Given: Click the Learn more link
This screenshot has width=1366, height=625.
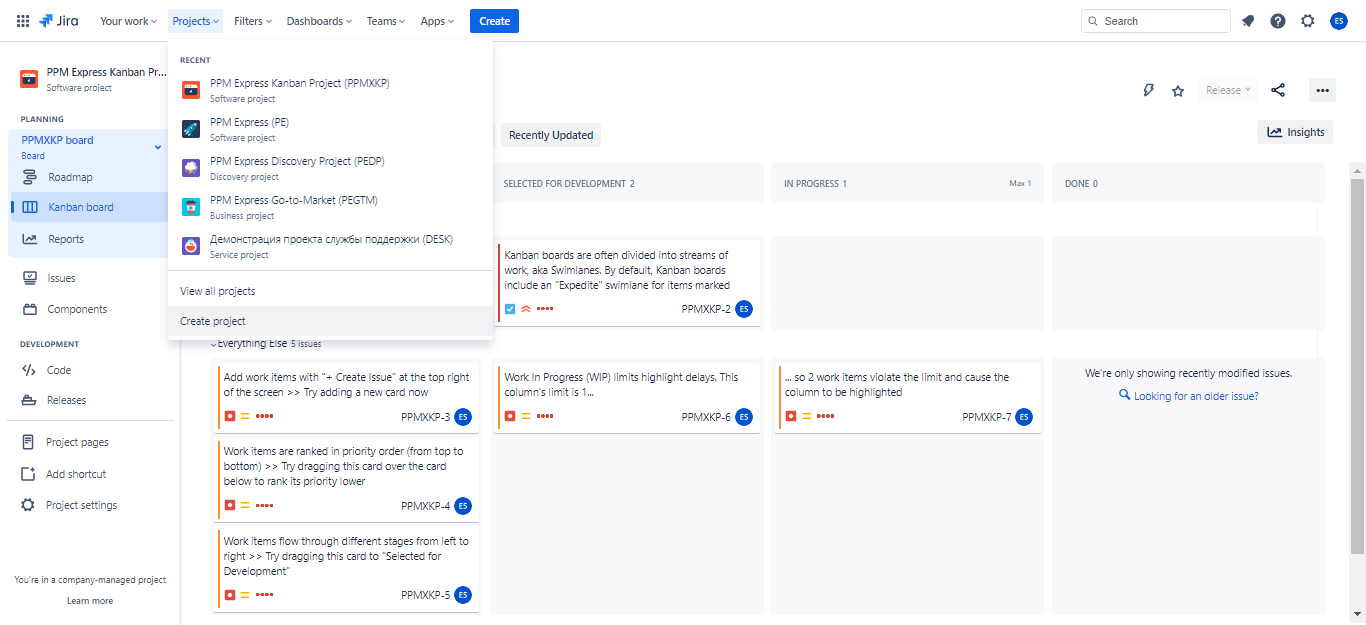Looking at the screenshot, I should 90,601.
